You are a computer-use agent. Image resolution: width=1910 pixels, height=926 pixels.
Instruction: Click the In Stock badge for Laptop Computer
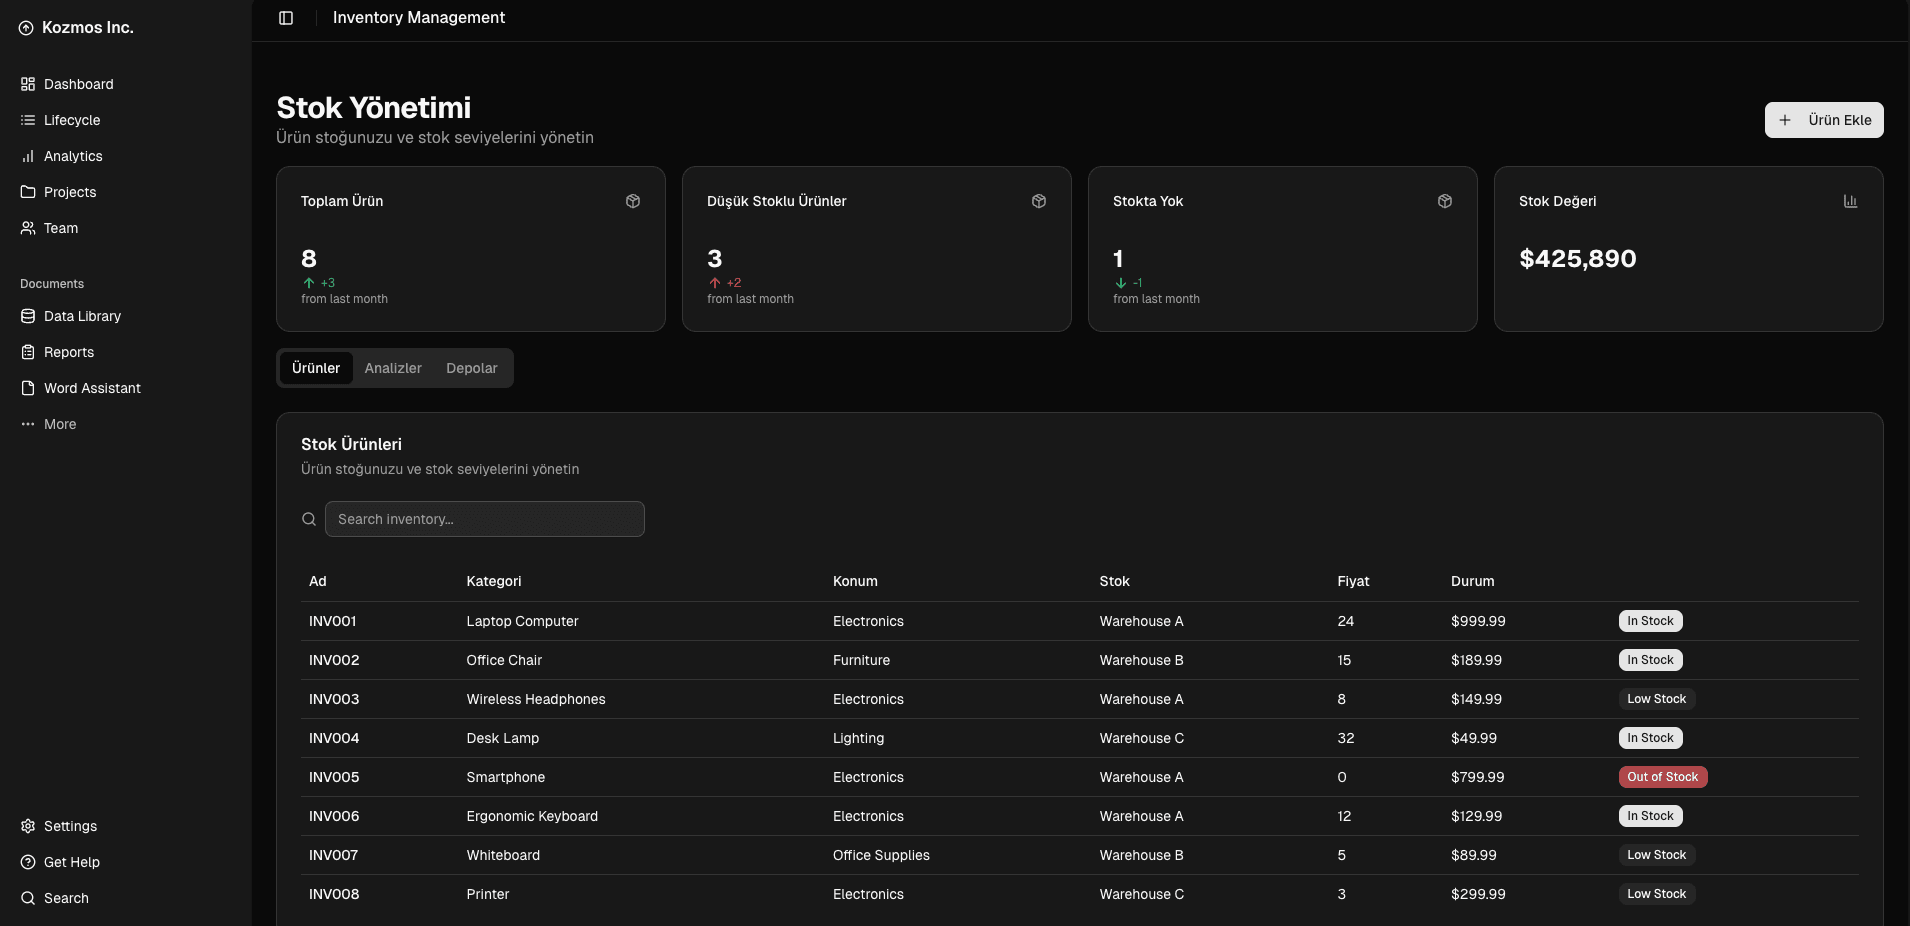point(1650,621)
